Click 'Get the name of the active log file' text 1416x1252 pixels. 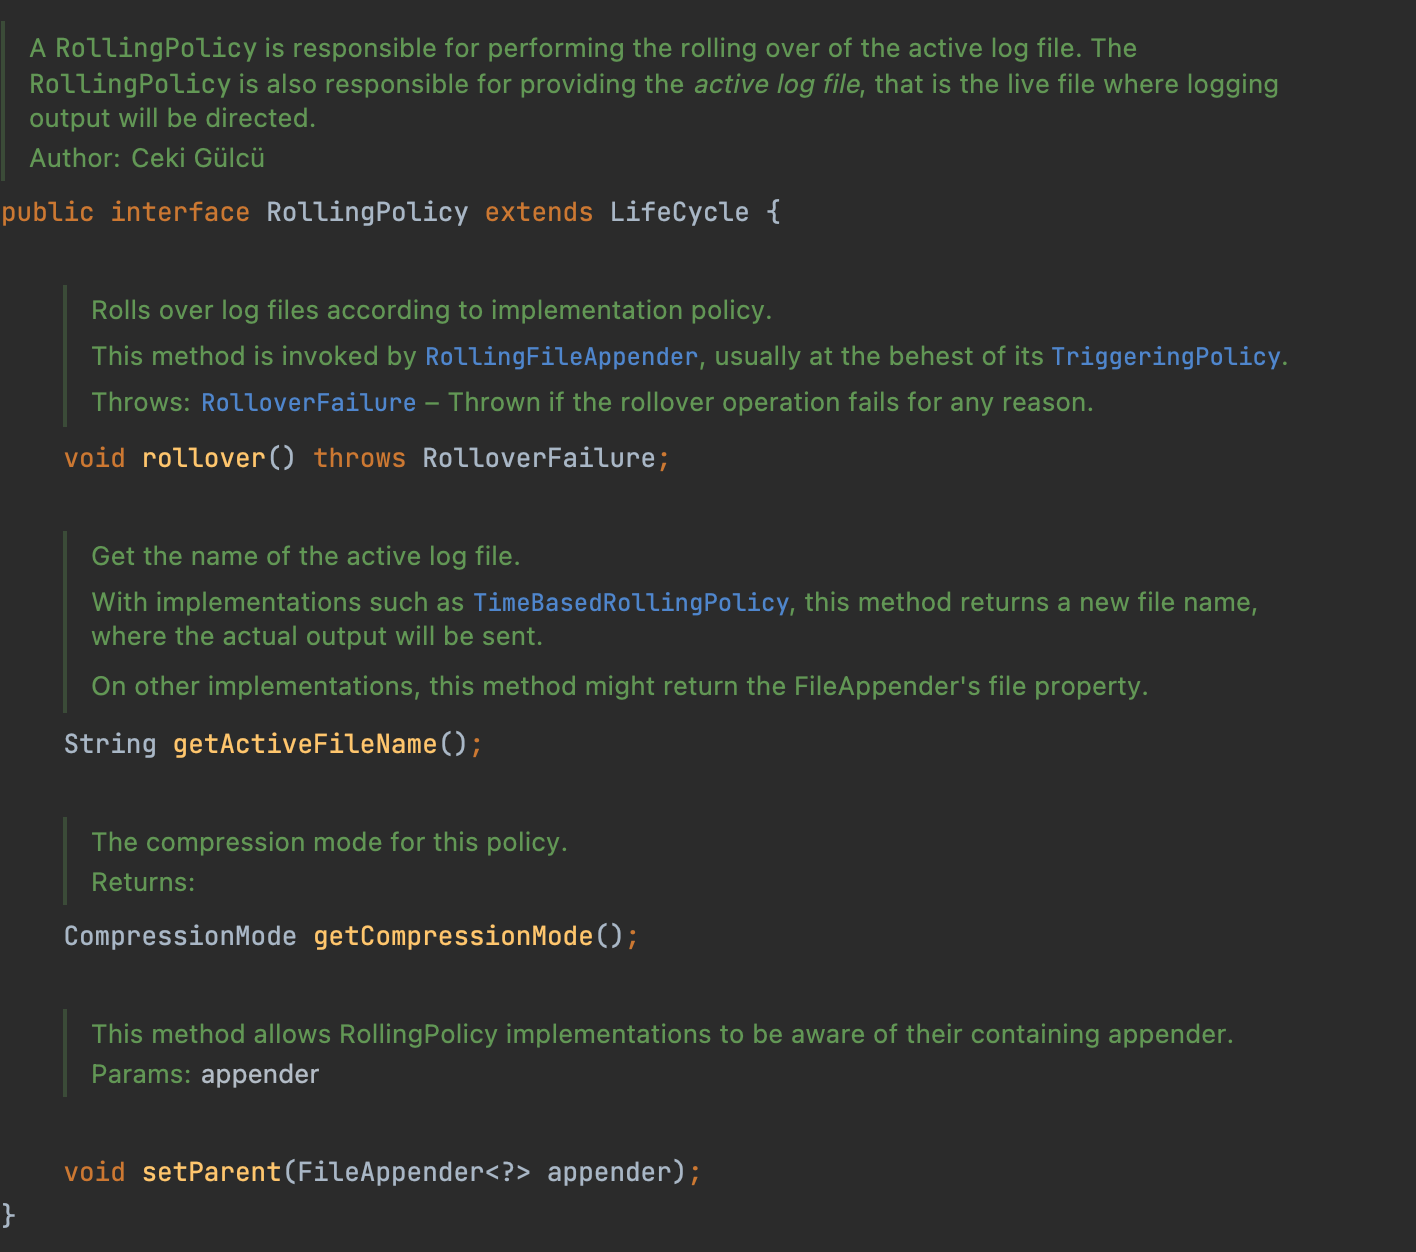305,557
